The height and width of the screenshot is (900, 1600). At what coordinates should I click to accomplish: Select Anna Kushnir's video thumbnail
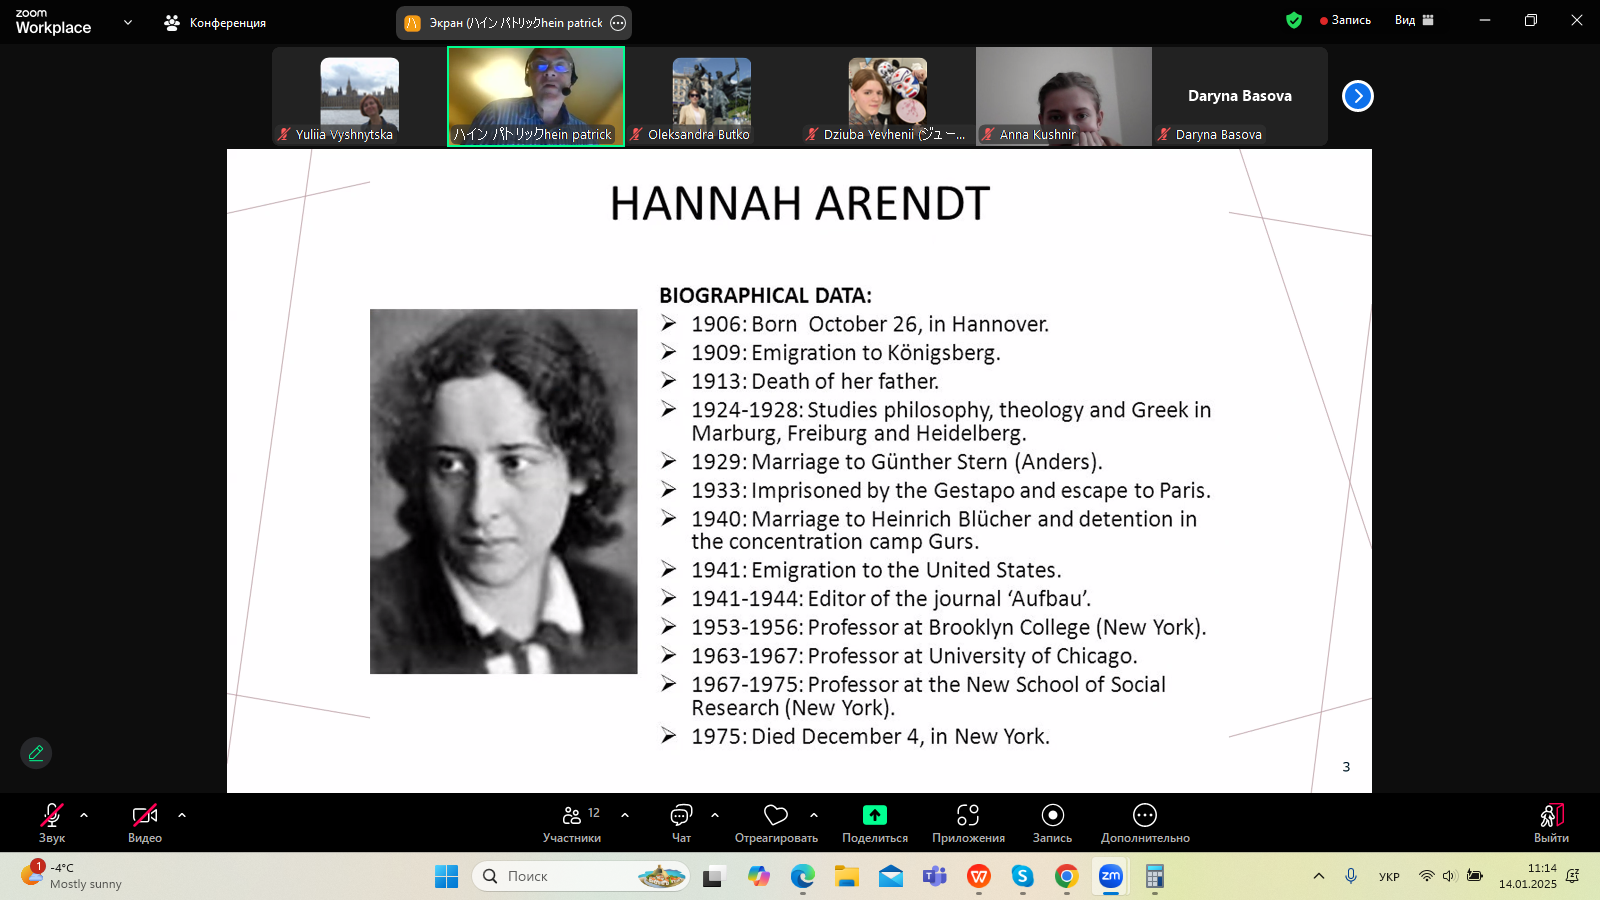pyautogui.click(x=1064, y=96)
